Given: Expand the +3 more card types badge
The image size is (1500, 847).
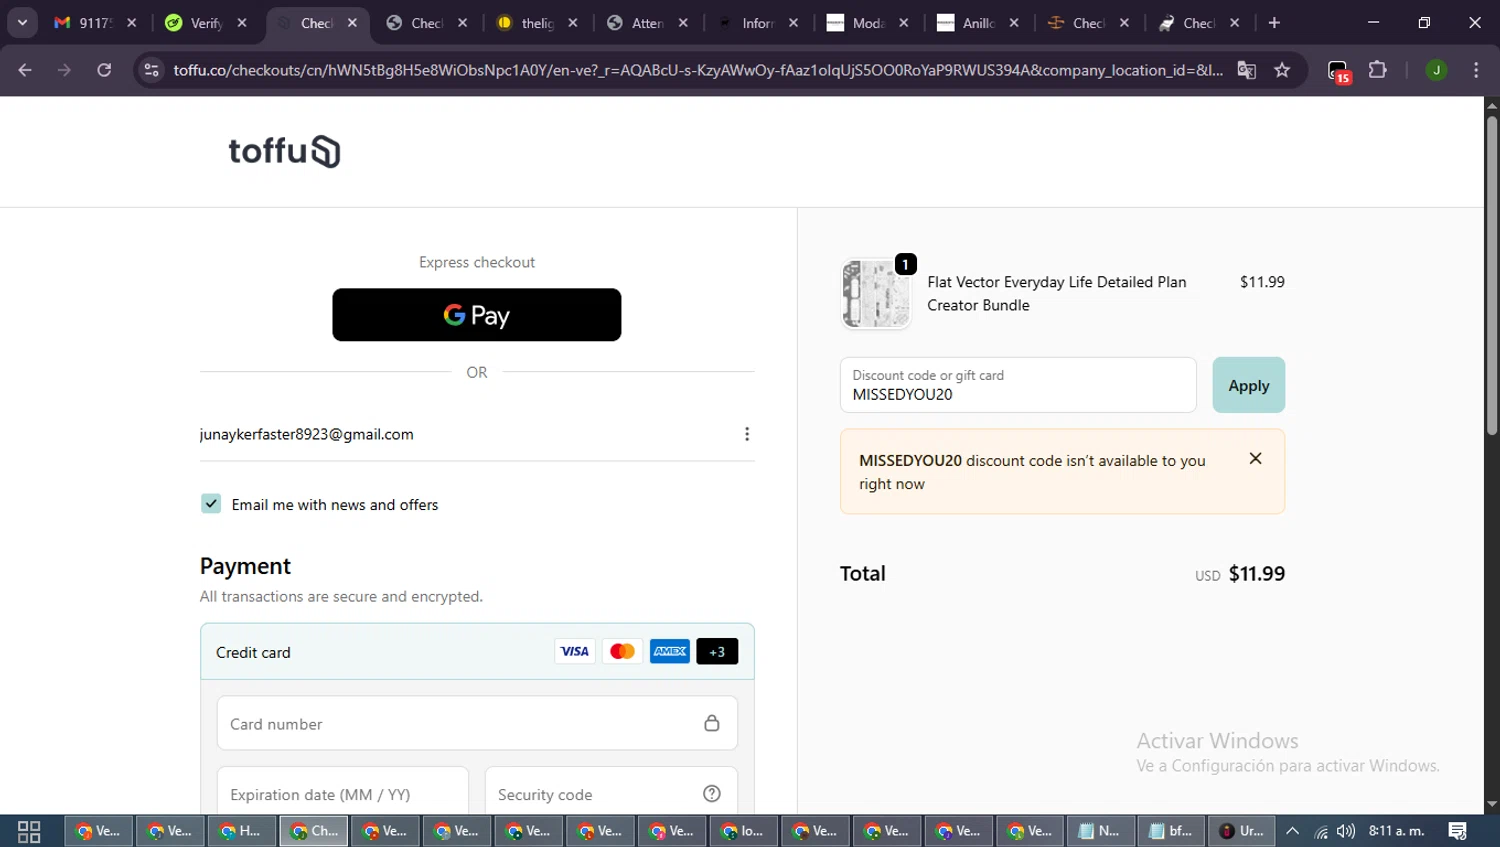Looking at the screenshot, I should 717,651.
